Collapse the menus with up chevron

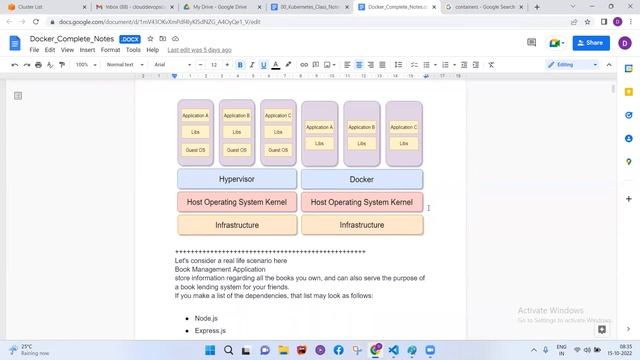pyautogui.click(x=609, y=65)
